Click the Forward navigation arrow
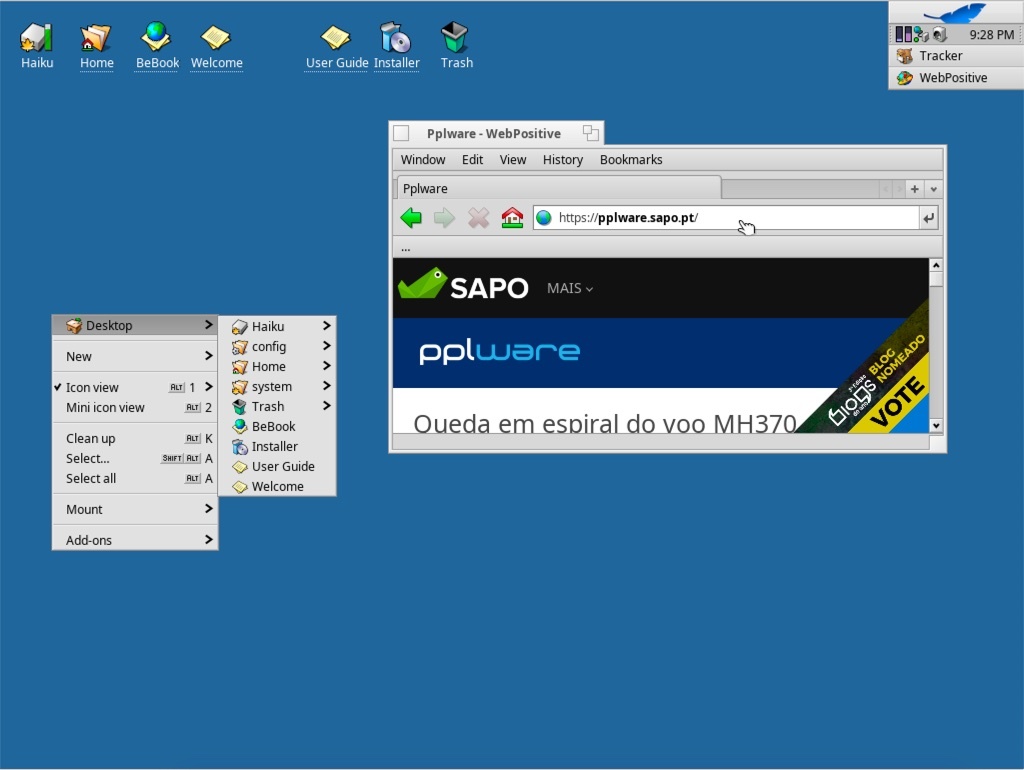Viewport: 1024px width, 770px height. click(444, 217)
